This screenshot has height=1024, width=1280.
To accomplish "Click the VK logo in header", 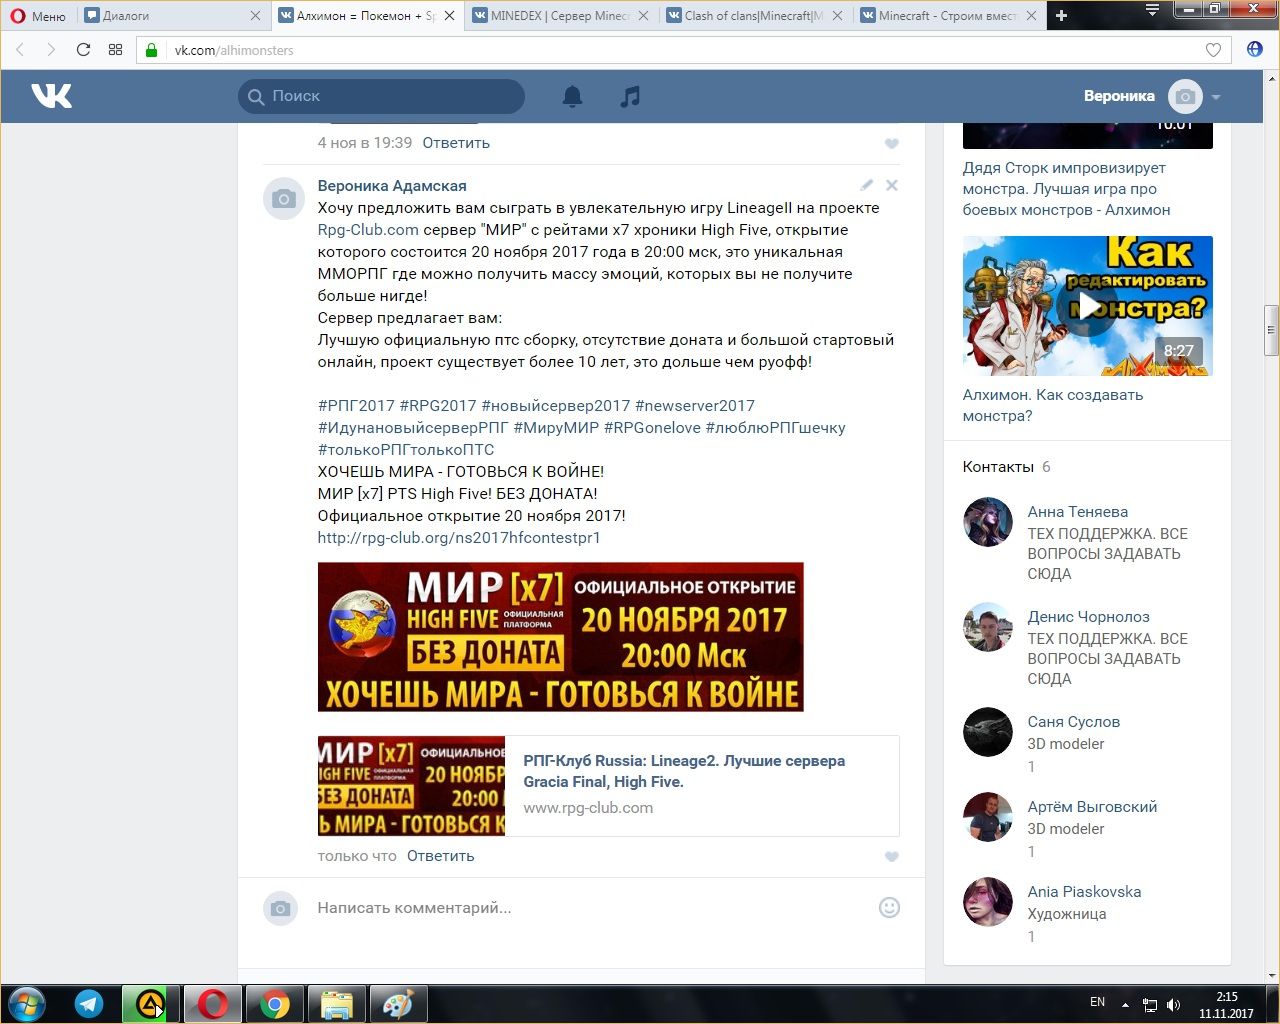I will 51,96.
